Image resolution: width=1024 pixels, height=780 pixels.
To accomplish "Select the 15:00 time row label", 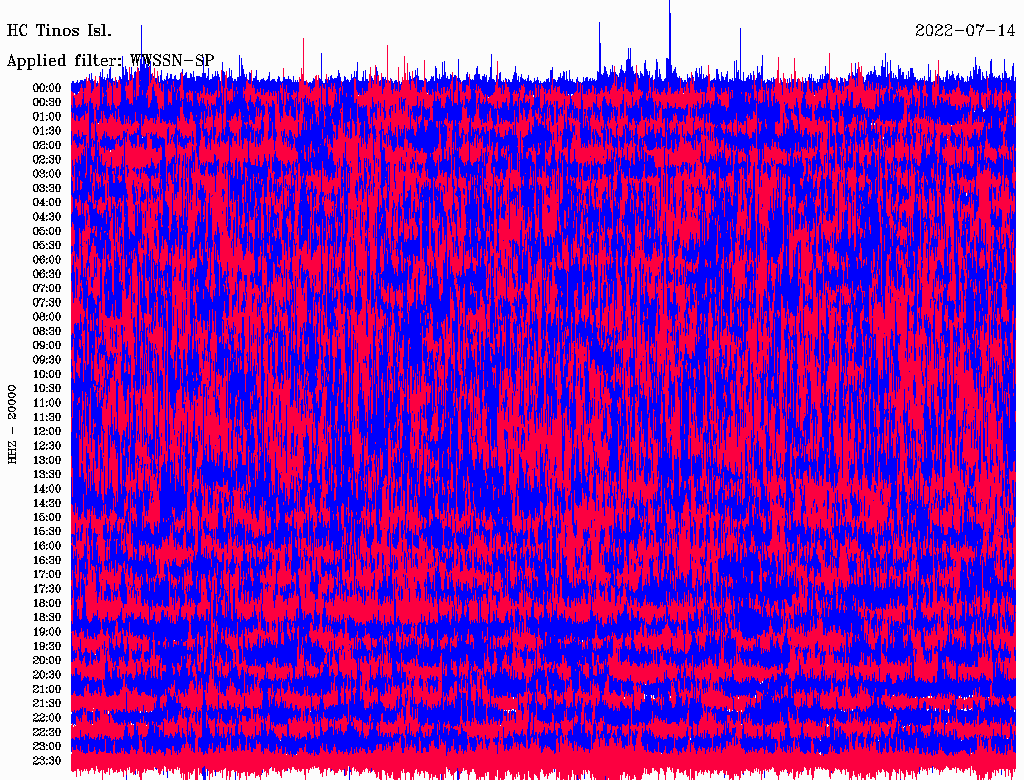I will (x=47, y=517).
